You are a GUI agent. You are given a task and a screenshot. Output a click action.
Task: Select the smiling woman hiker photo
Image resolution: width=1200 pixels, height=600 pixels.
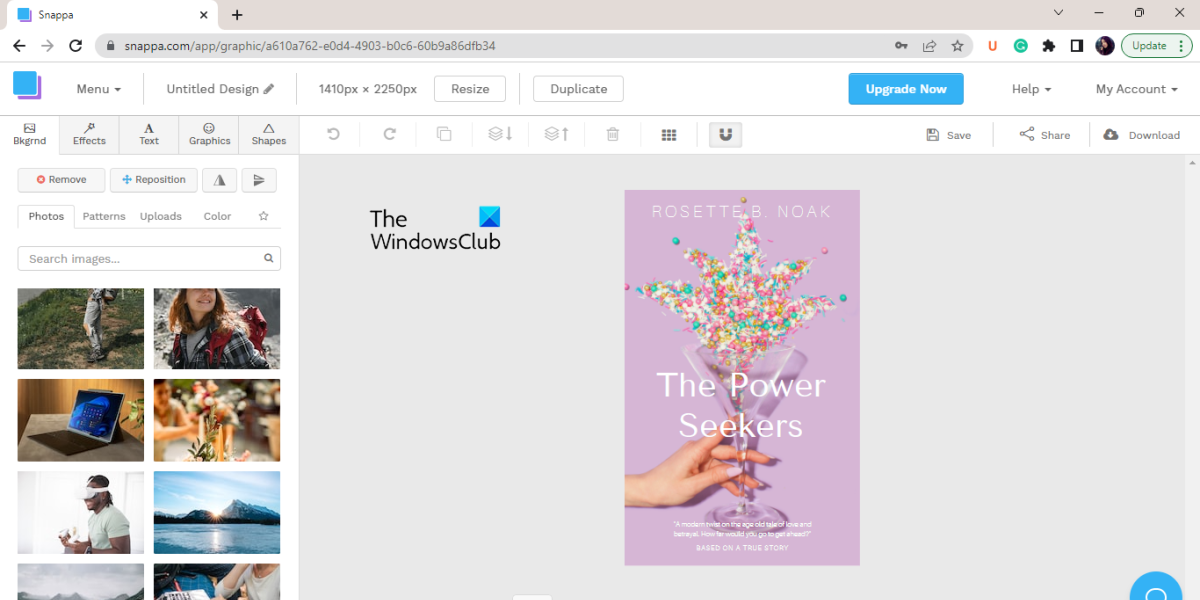click(x=217, y=329)
